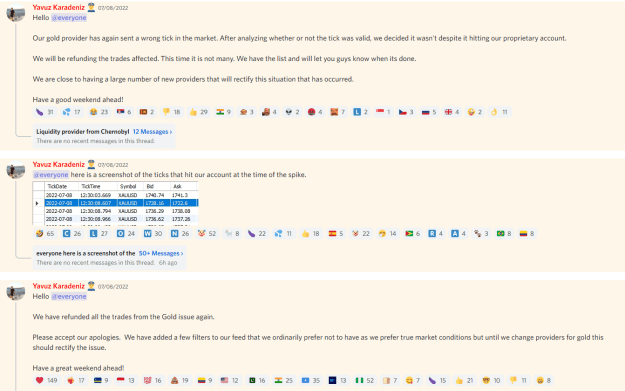The height and width of the screenshot is (391, 625).
Task: Click the alien emoji reaction with count 2
Action: pos(293,112)
